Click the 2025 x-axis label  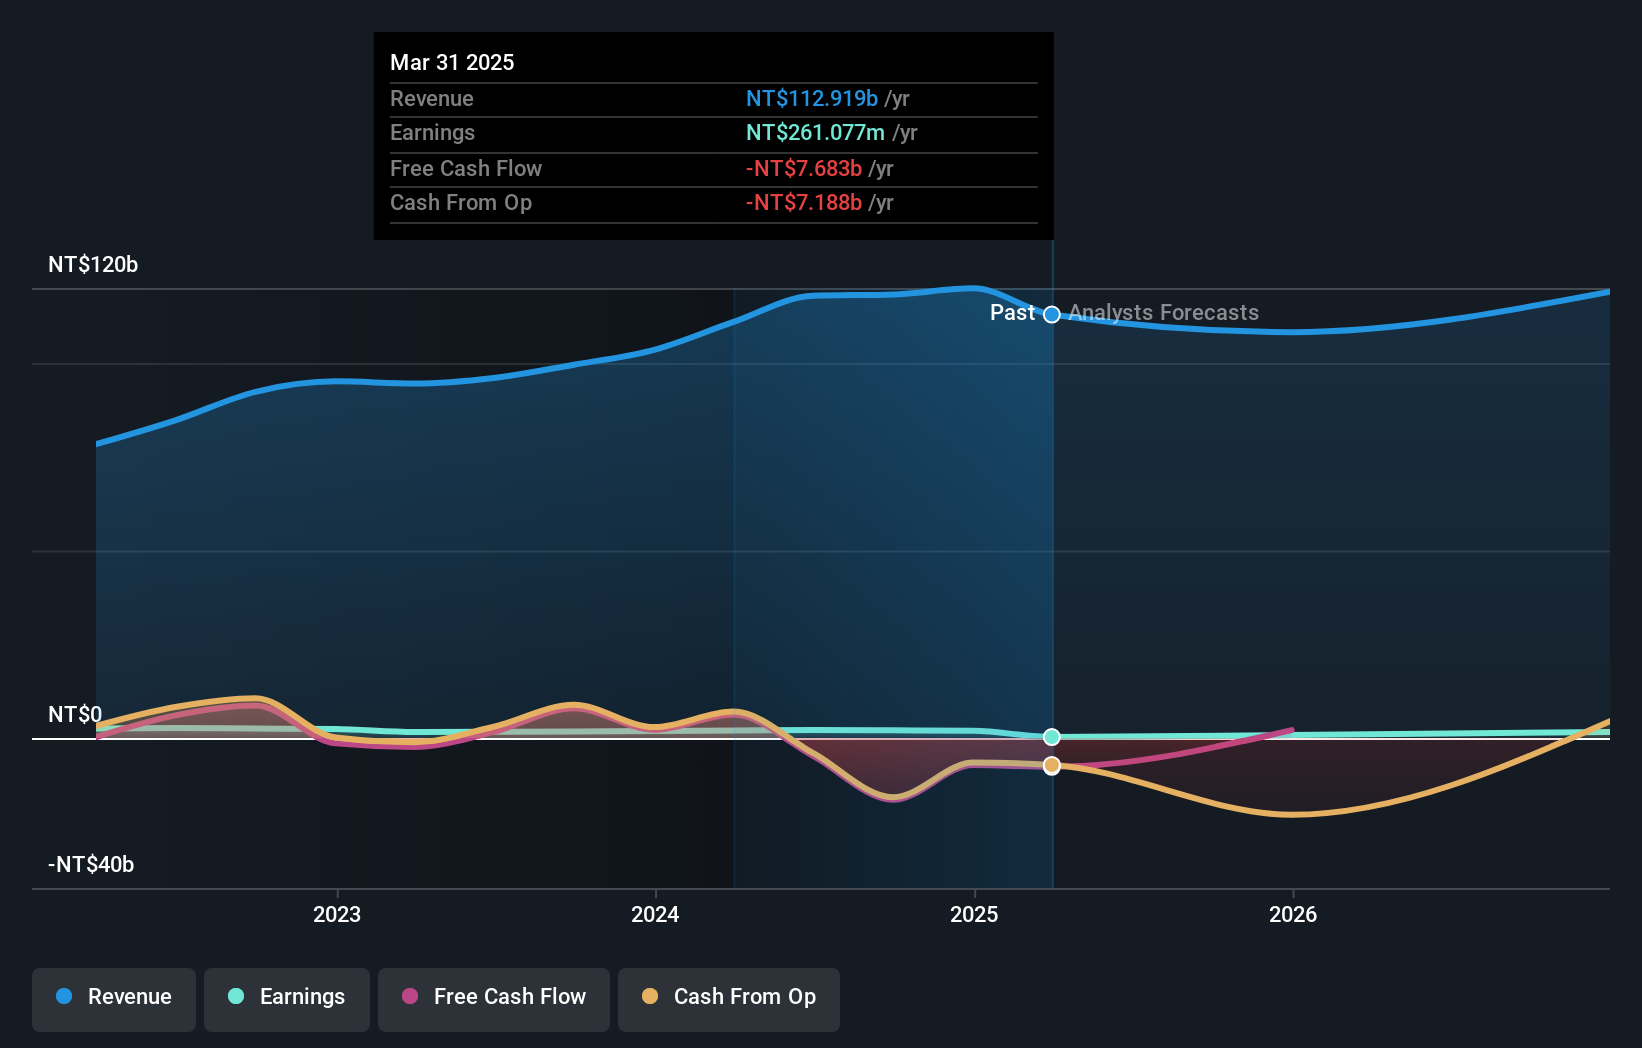[974, 914]
